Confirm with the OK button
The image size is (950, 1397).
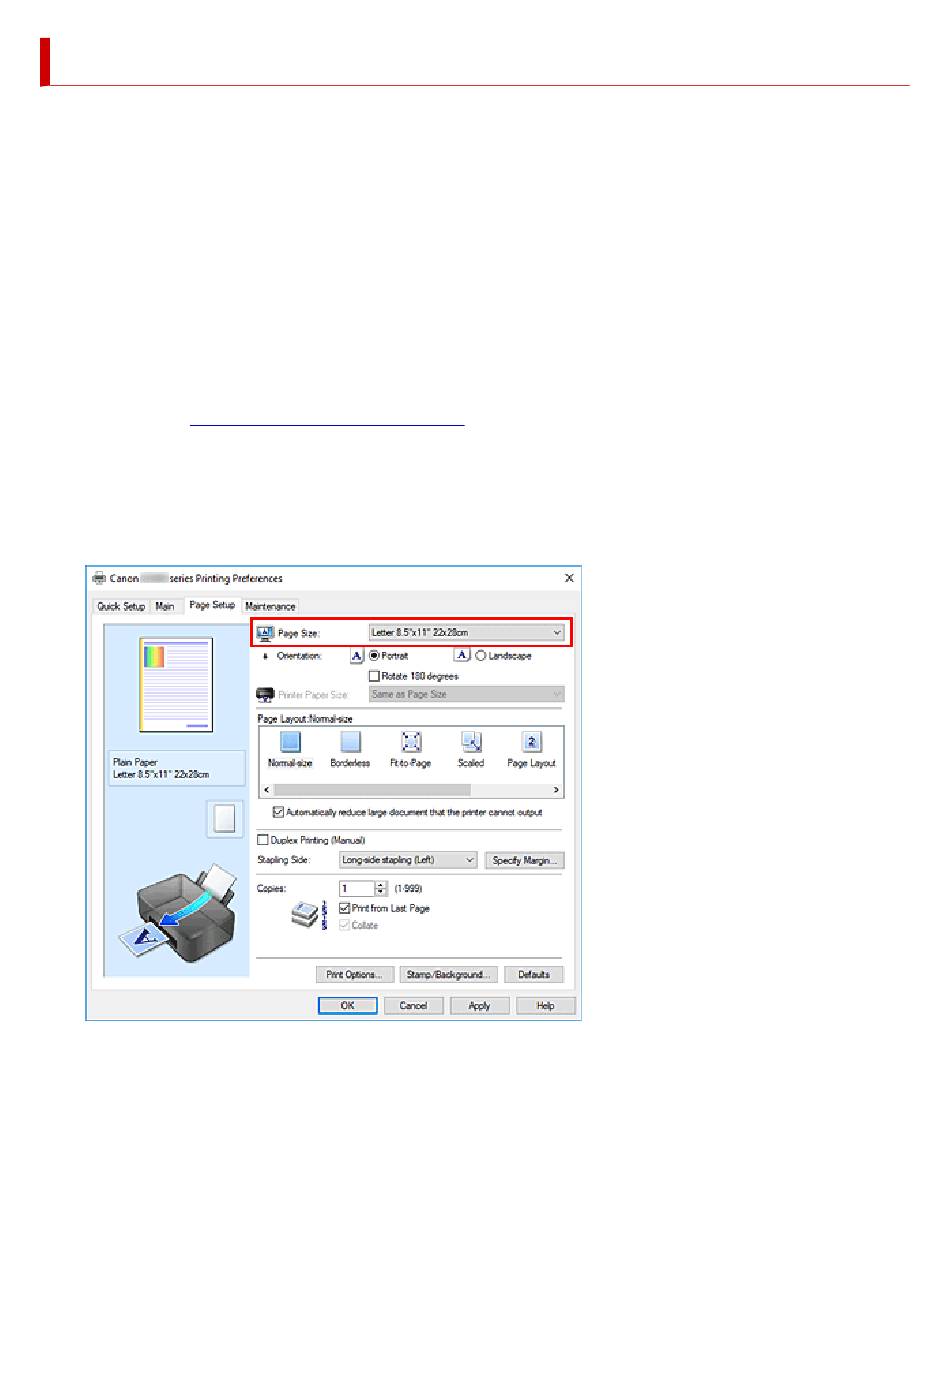point(348,1006)
